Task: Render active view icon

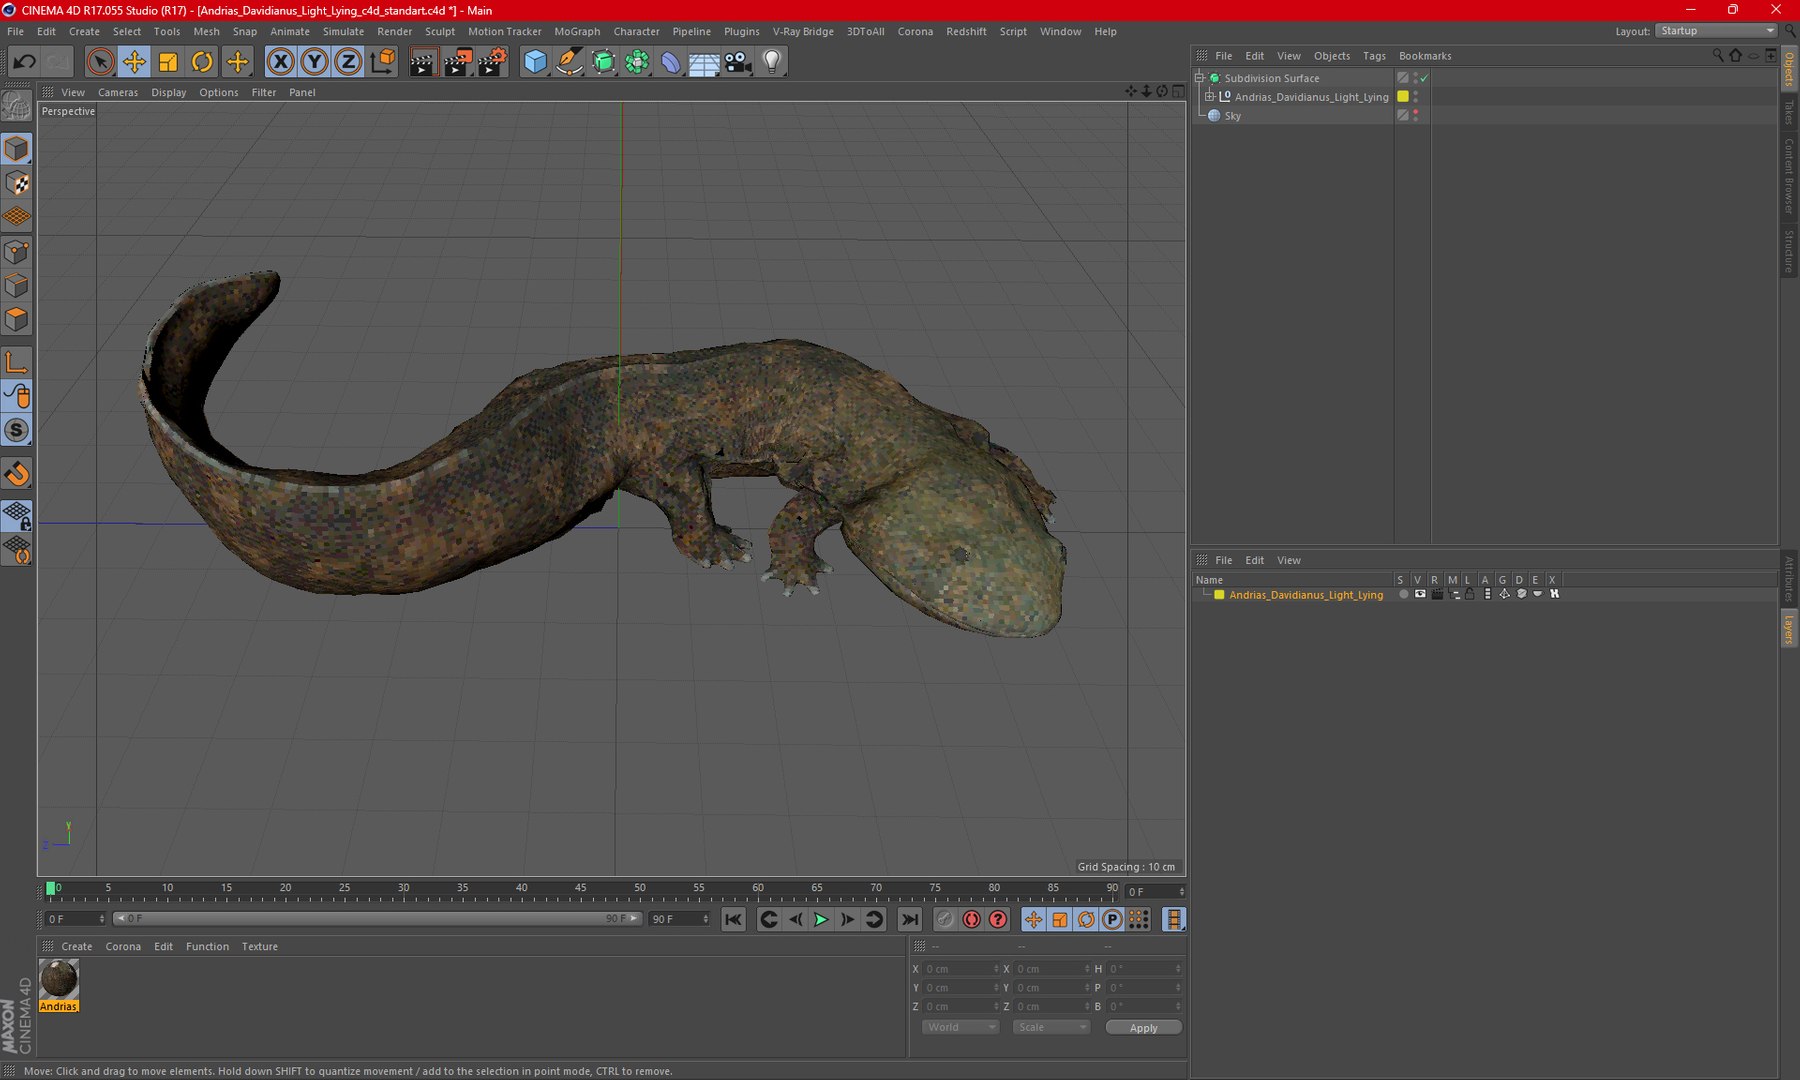Action: coord(423,62)
